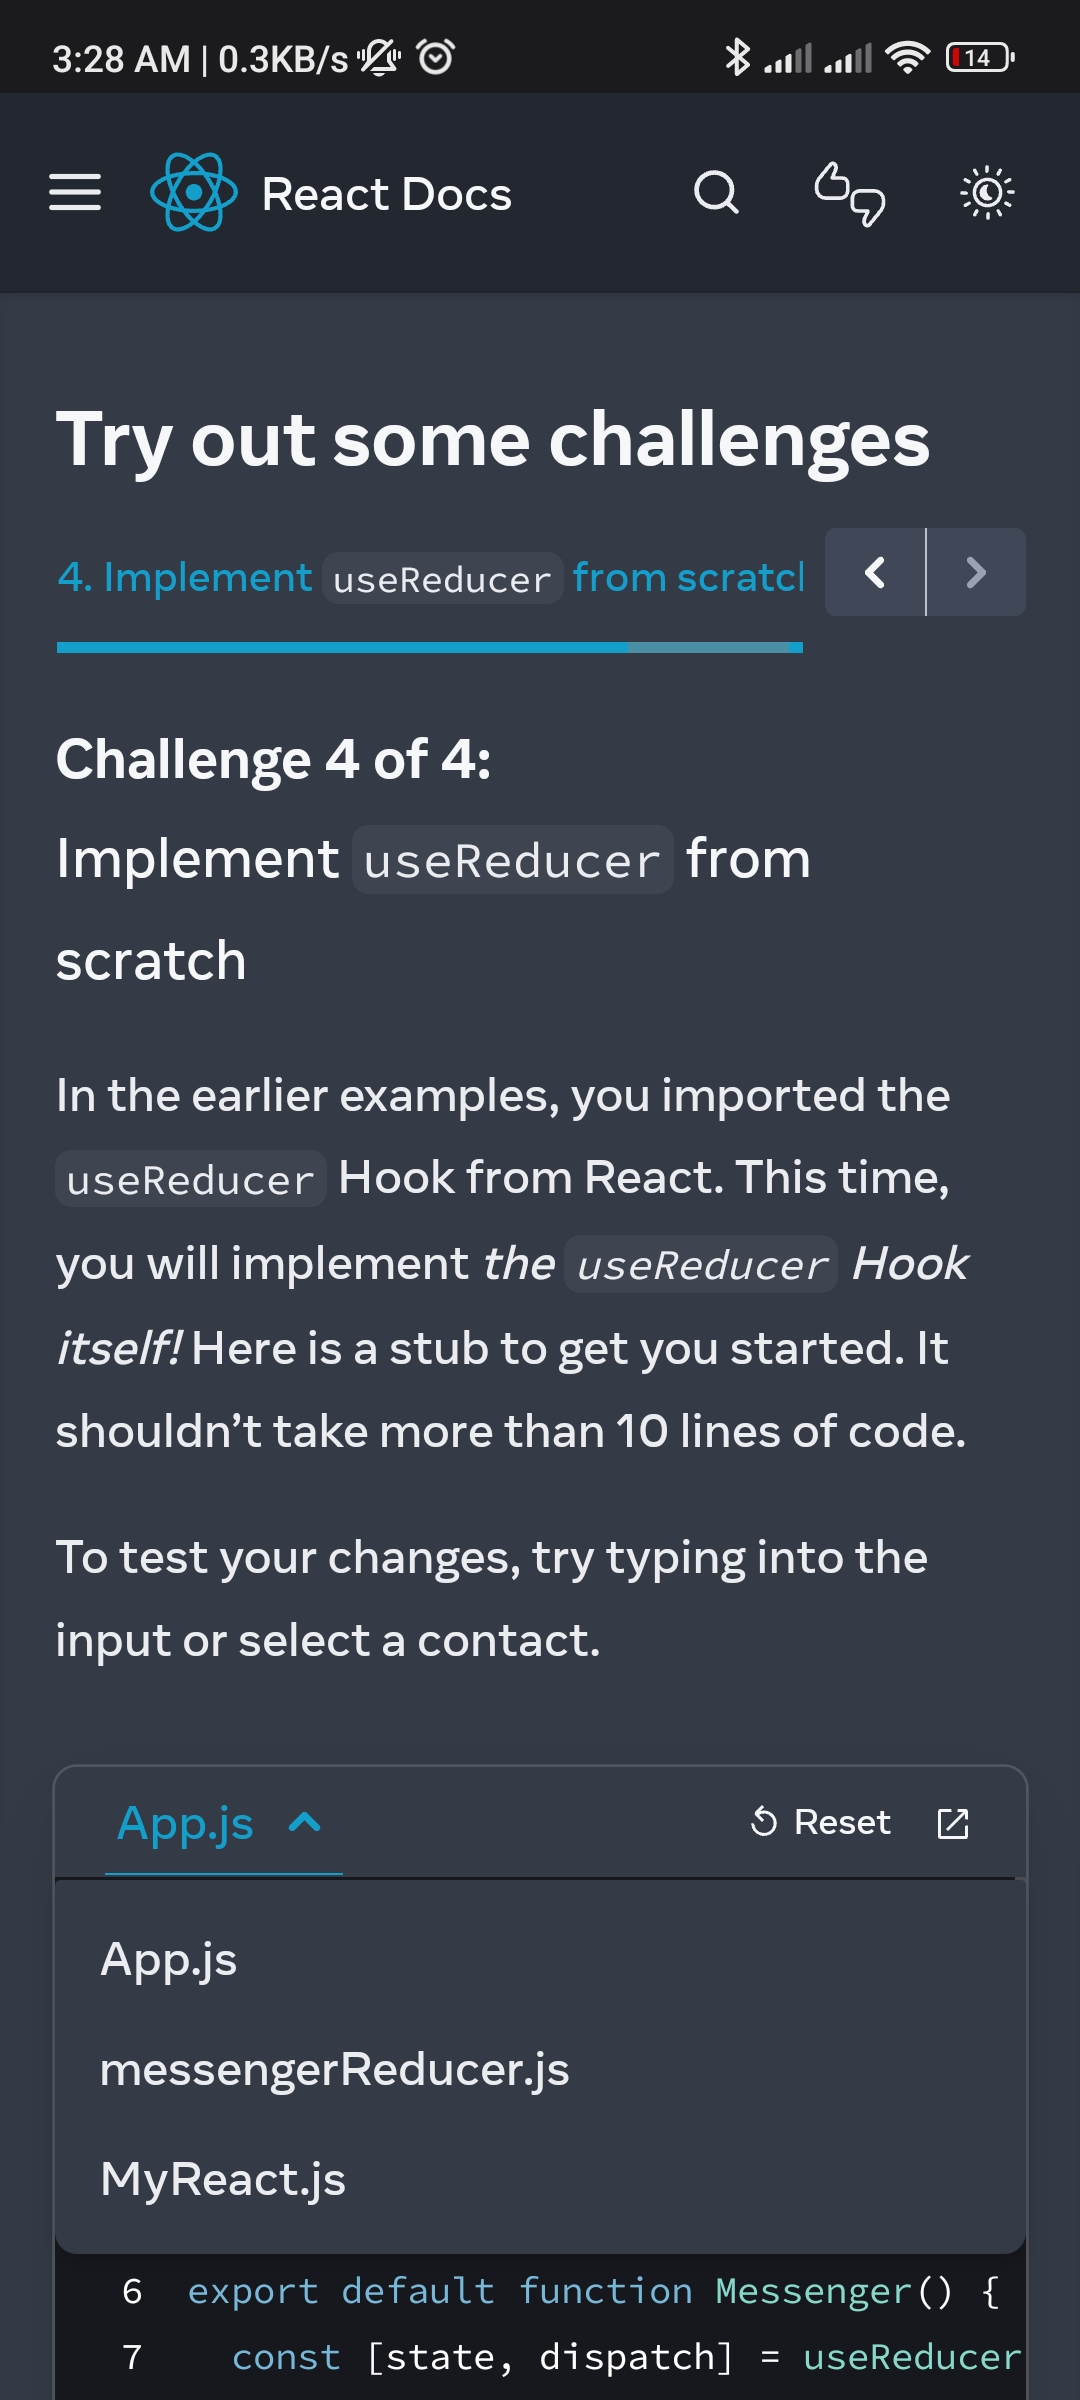
Task: Open the sandbox in a new window
Action: (953, 1822)
